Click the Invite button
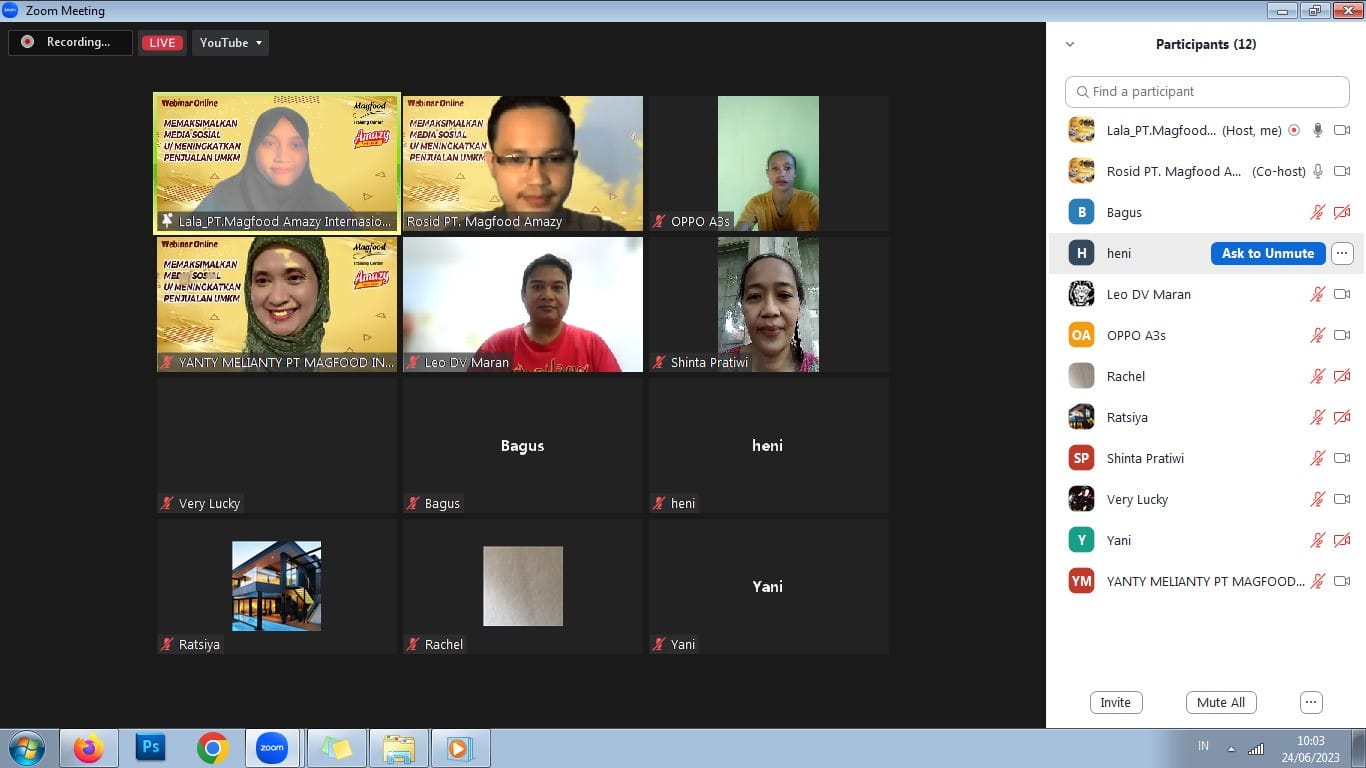 pyautogui.click(x=1116, y=702)
